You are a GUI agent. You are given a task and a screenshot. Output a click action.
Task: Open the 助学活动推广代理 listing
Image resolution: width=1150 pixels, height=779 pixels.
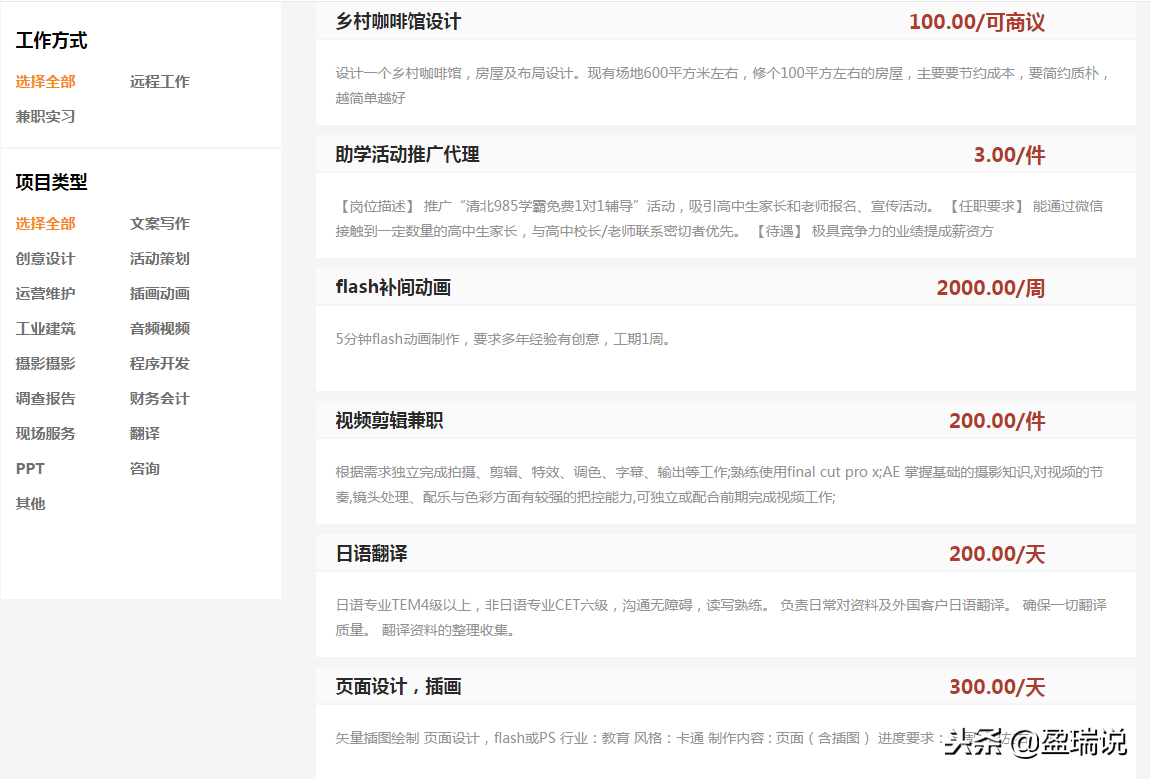[407, 155]
